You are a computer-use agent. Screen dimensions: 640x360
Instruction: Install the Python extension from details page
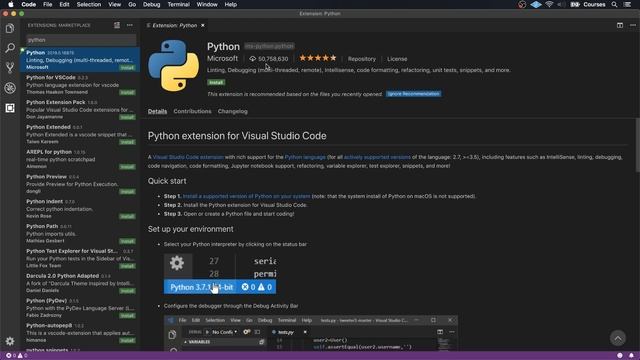click(216, 82)
